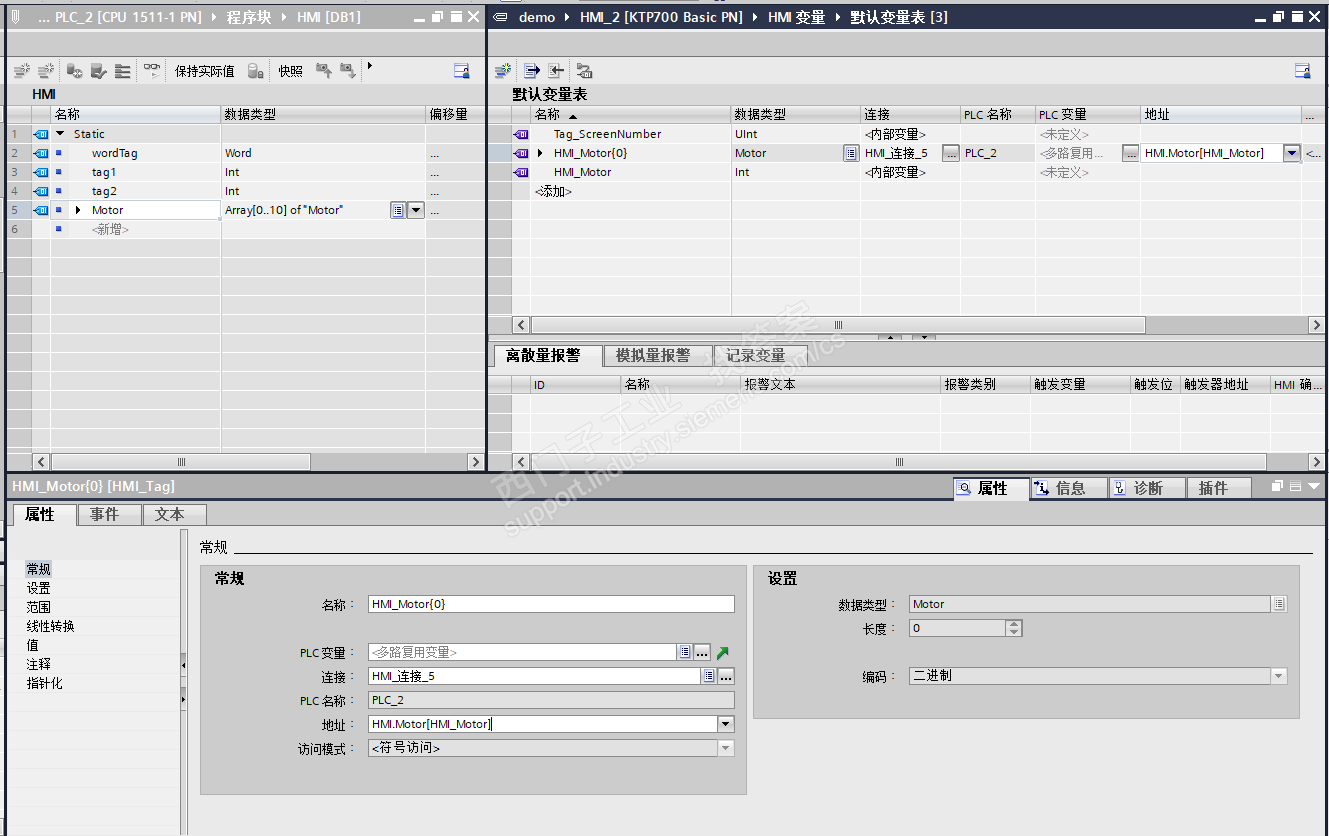1329x836 pixels.
Task: Open the address dropdown in HMI_Motor{0} table row
Action: pyautogui.click(x=1292, y=153)
